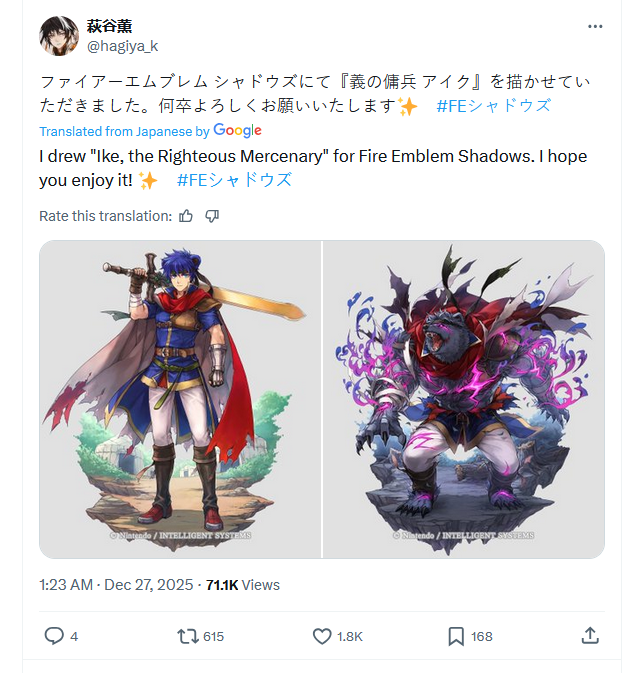Click the 1:23 AM Dec 27, 2025 timestamp

[116, 585]
